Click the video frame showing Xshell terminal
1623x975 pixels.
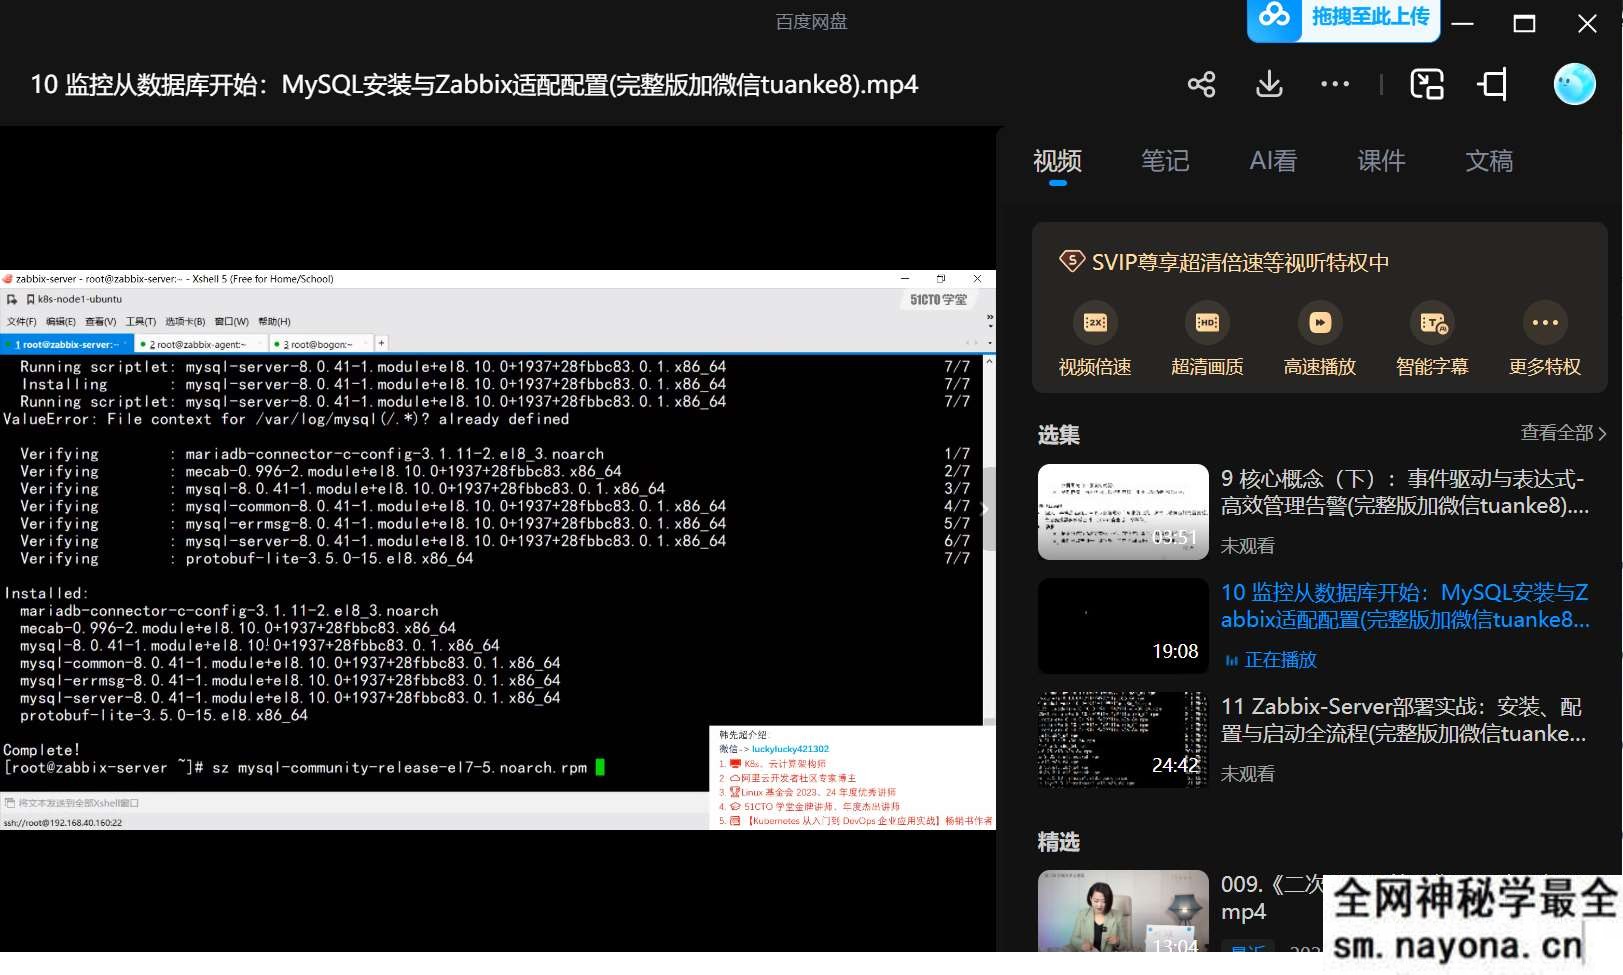[498, 549]
